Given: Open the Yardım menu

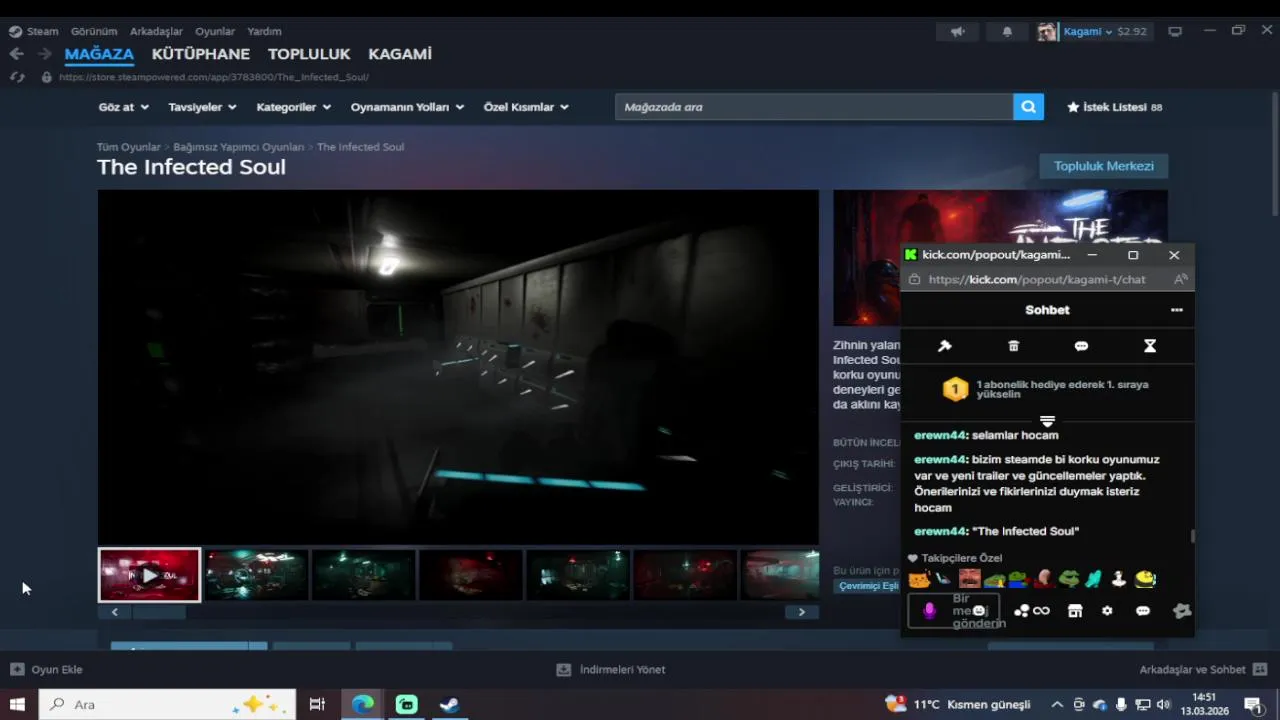Looking at the screenshot, I should pyautogui.click(x=265, y=31).
